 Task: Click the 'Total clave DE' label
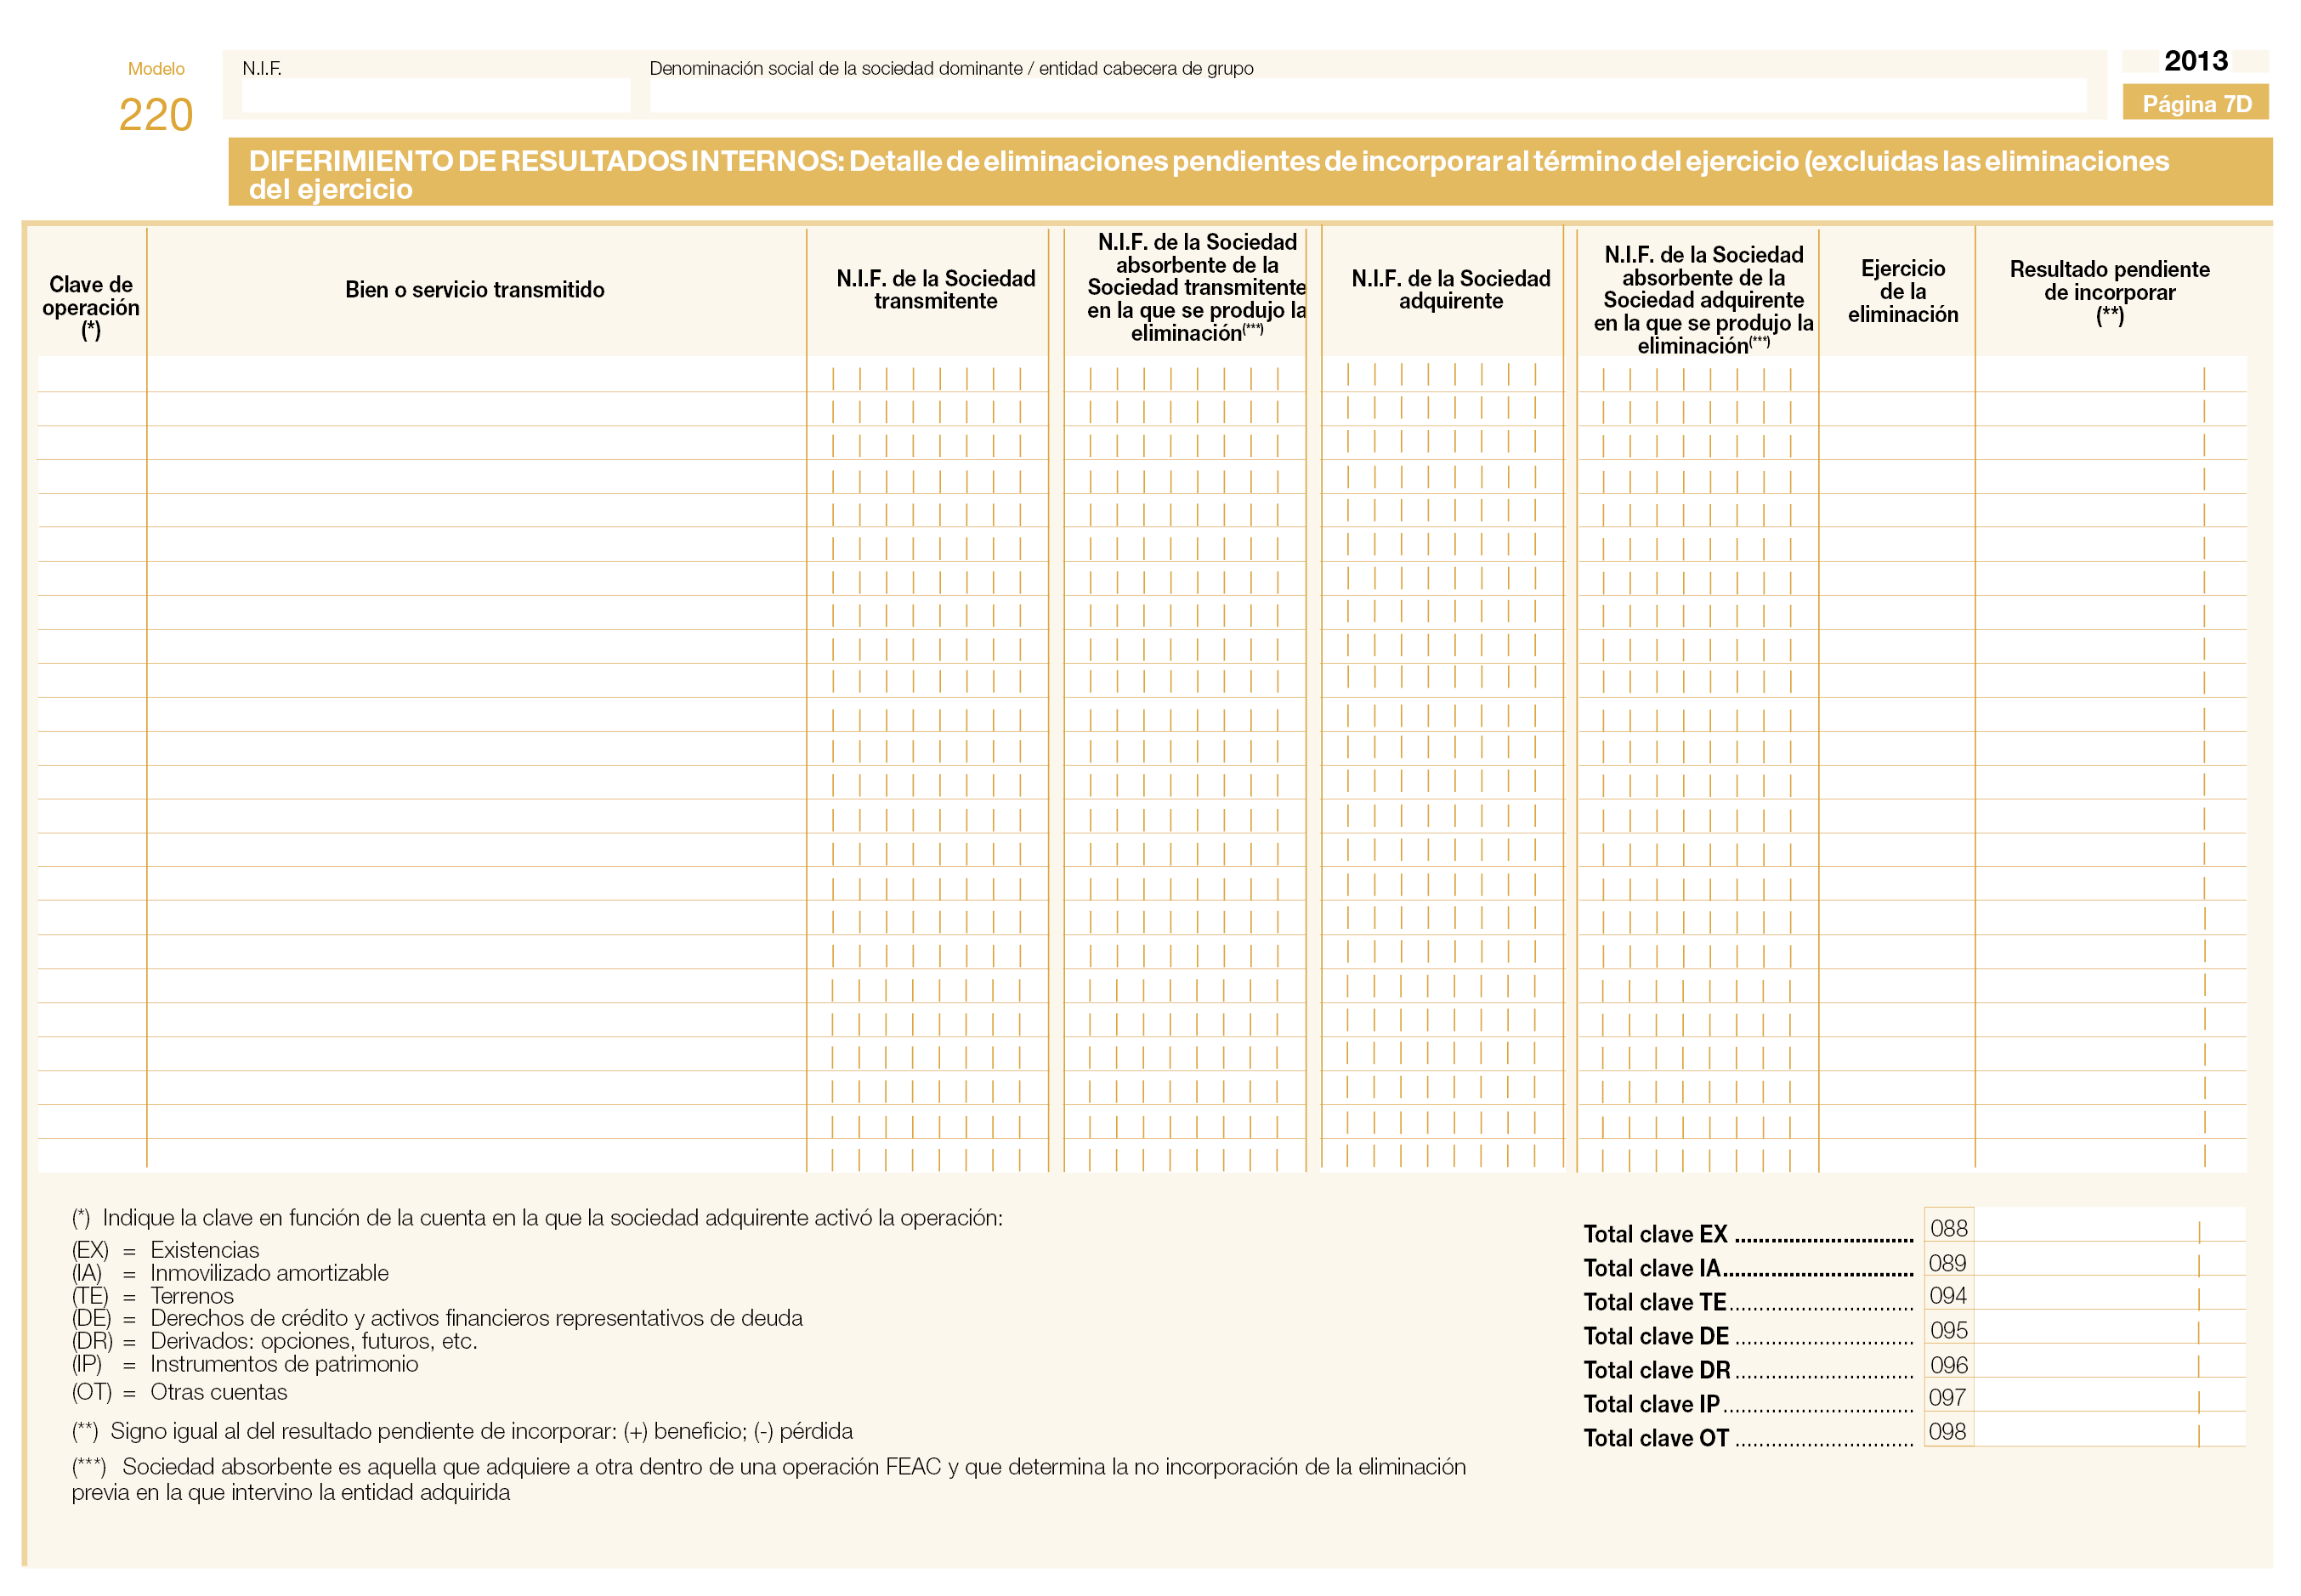(x=1656, y=1336)
